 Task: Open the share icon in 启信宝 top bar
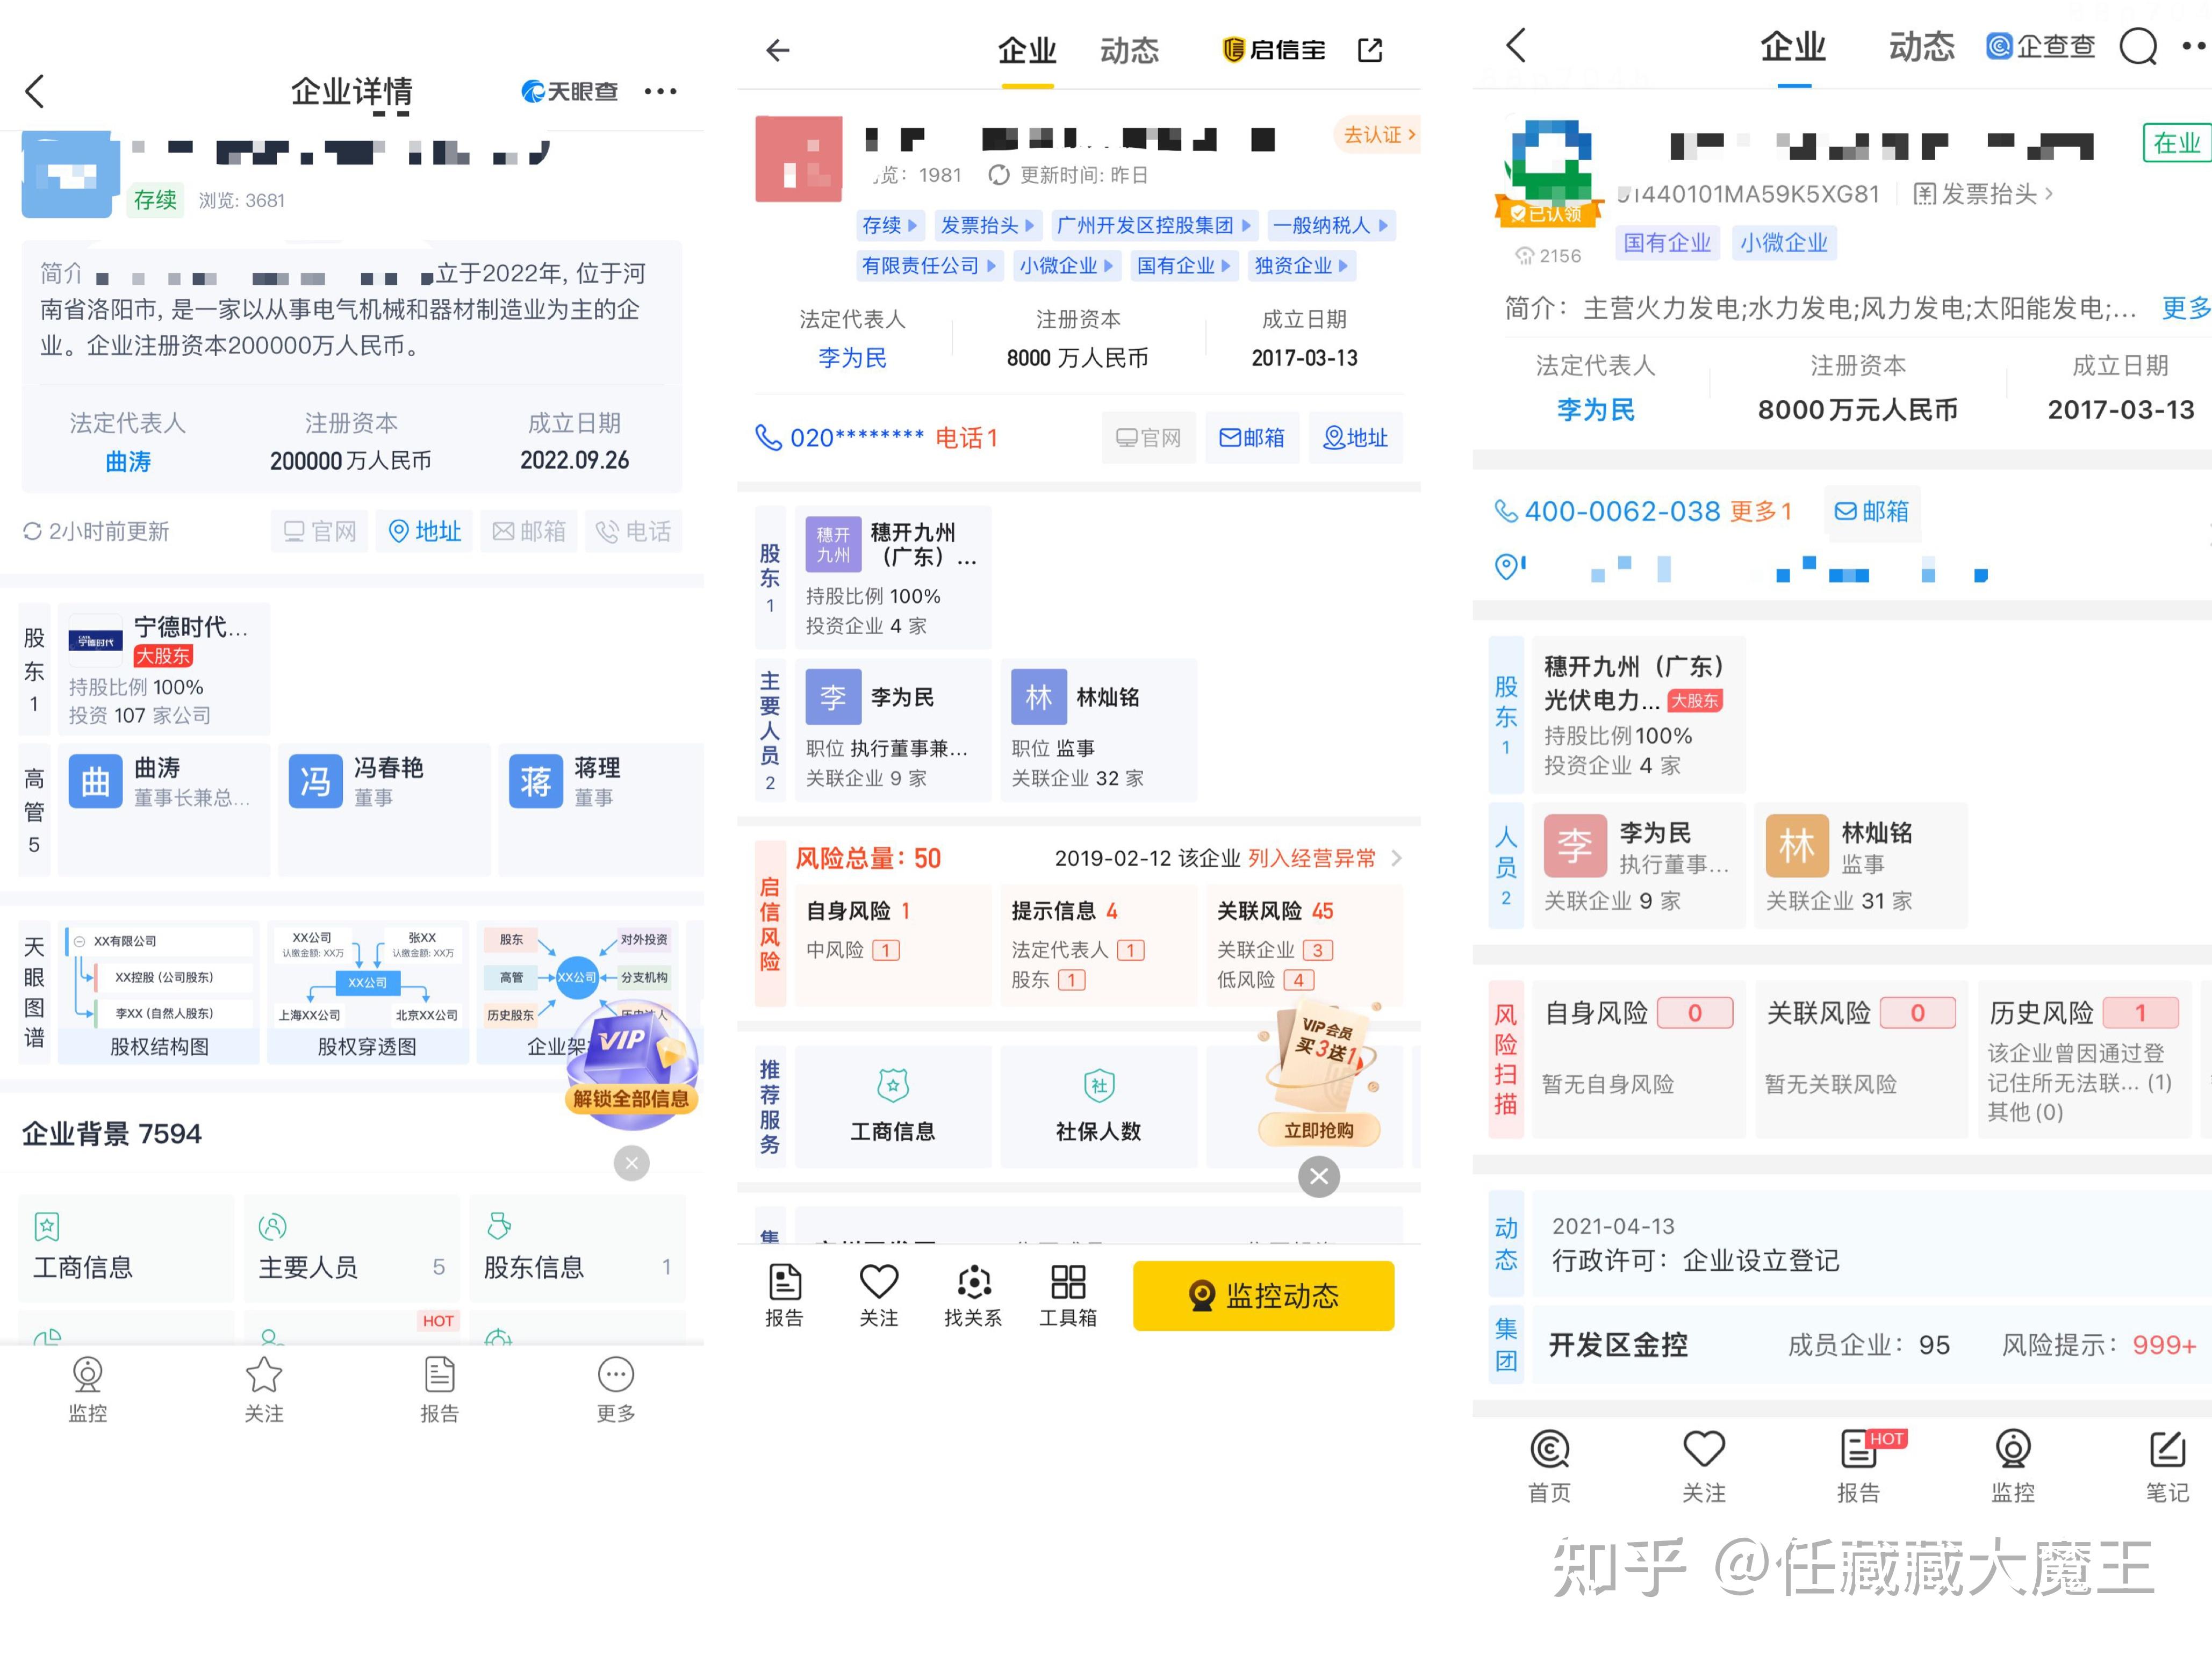(x=1370, y=50)
